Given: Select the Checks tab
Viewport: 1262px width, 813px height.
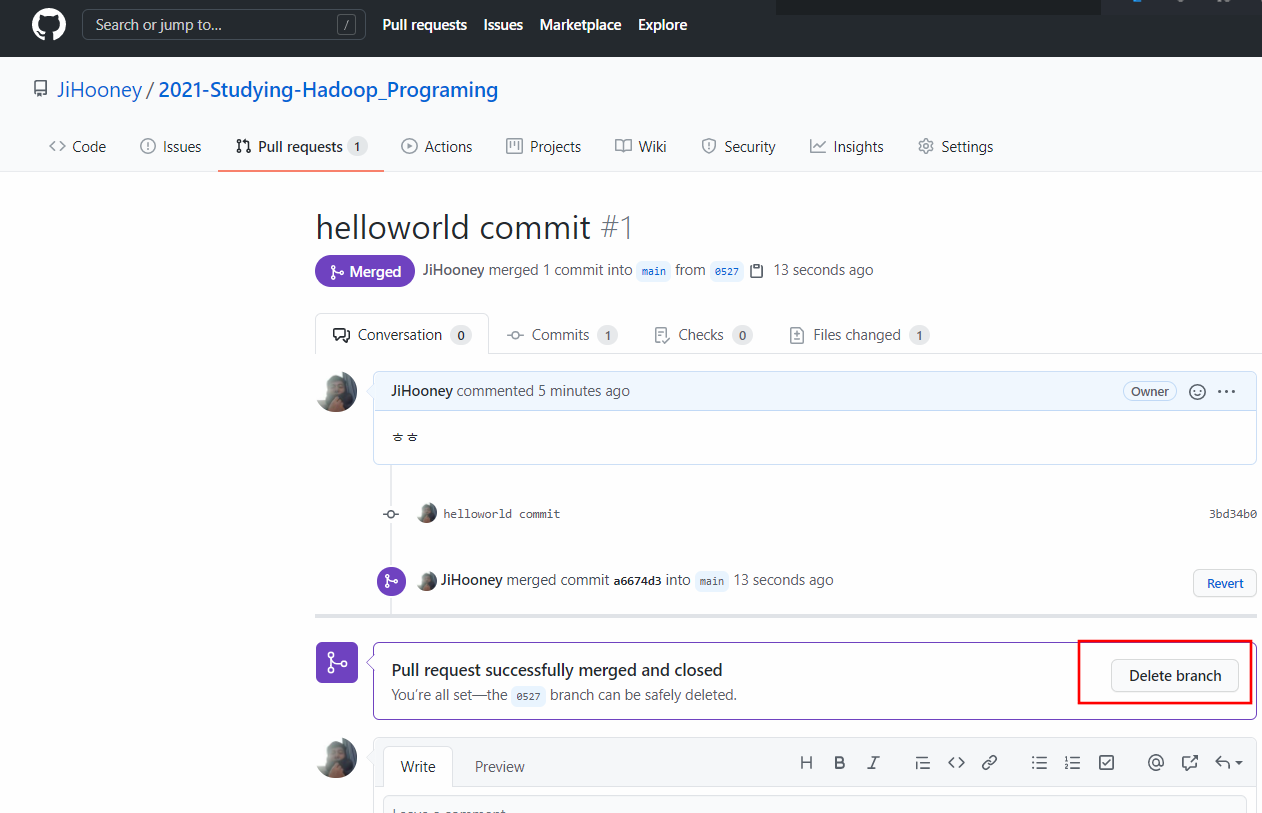Looking at the screenshot, I should click(702, 335).
